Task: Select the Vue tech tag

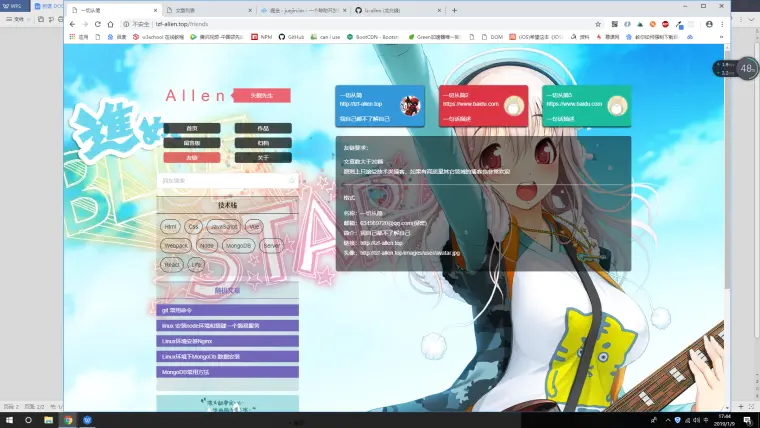Action: pos(254,226)
